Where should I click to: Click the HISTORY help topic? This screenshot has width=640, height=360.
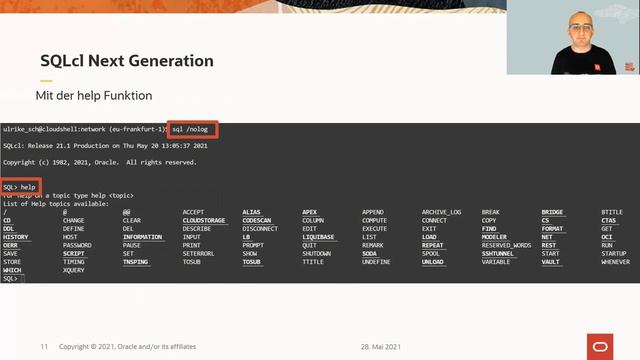click(x=16, y=237)
